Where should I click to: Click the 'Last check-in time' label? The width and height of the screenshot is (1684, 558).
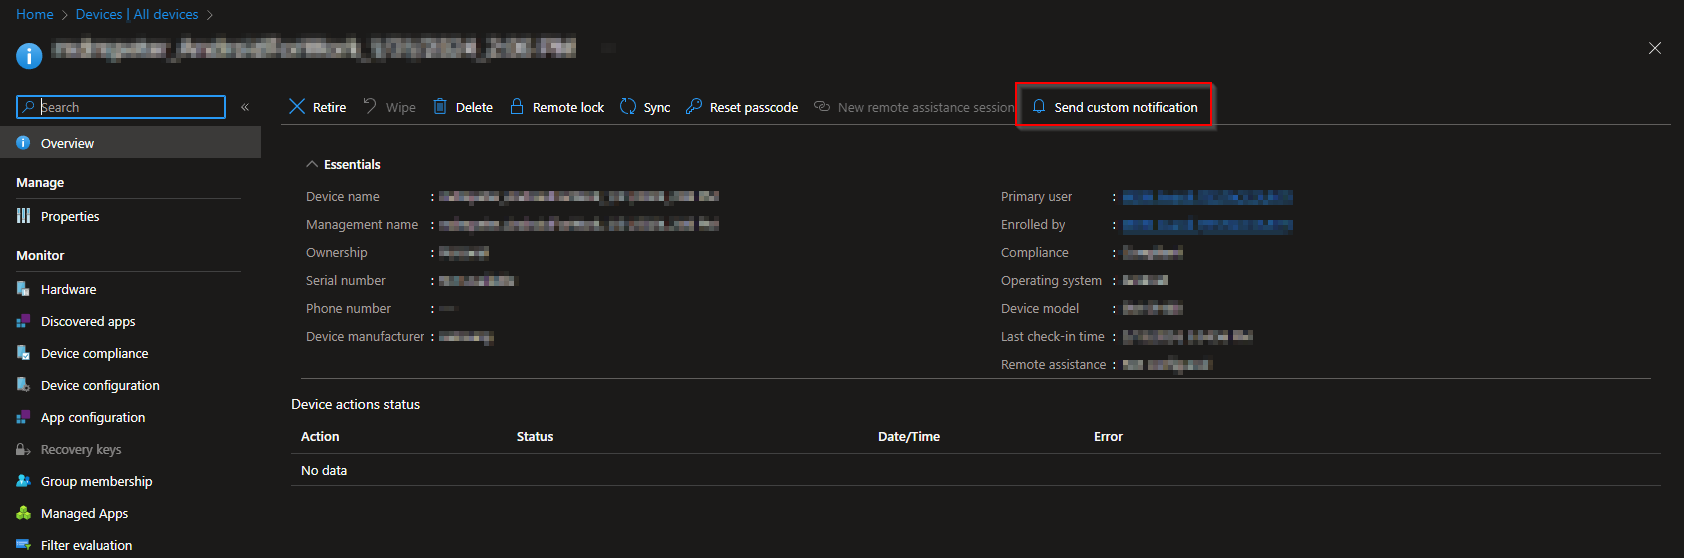(1052, 337)
